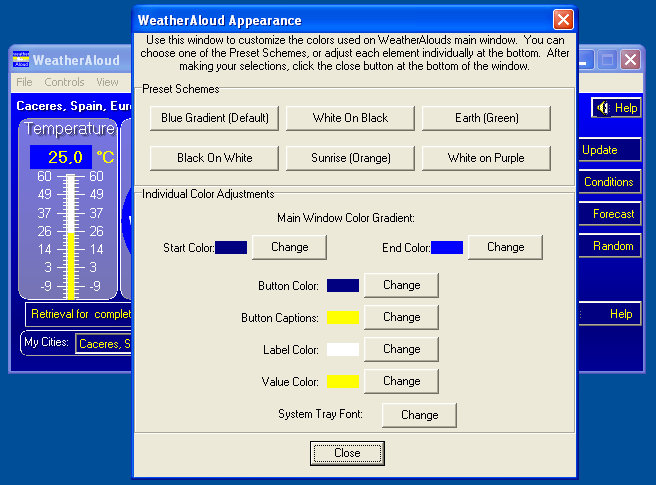
Task: Click the thermometer gauge in Temperature panel
Action: pos(71,236)
